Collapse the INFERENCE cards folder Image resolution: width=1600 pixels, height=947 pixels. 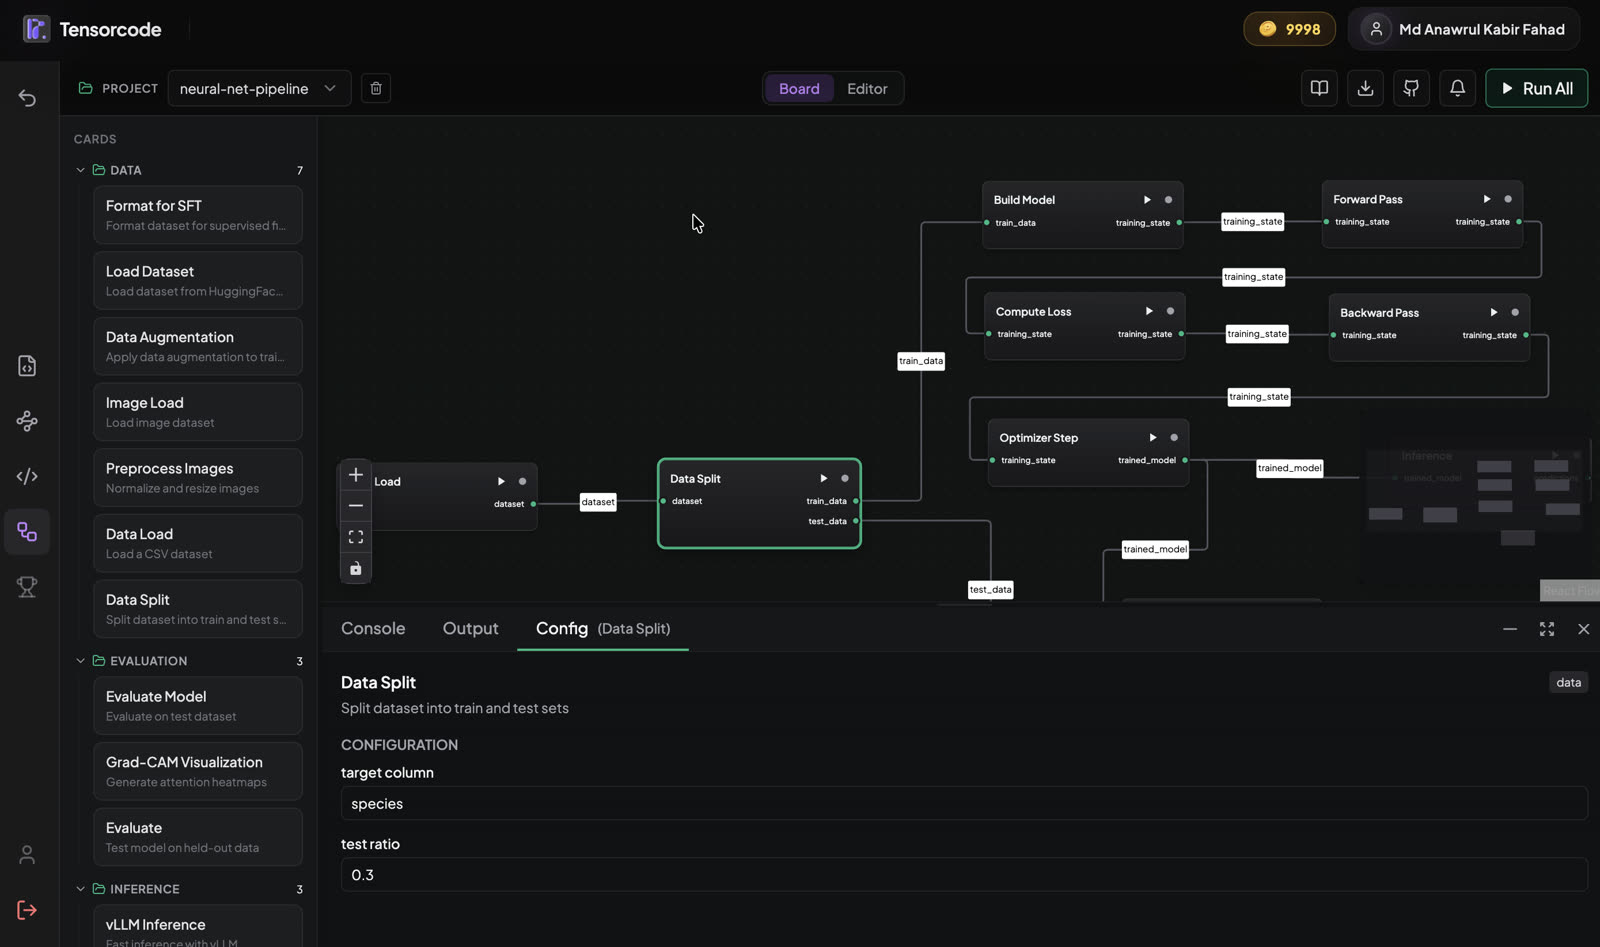tap(81, 889)
